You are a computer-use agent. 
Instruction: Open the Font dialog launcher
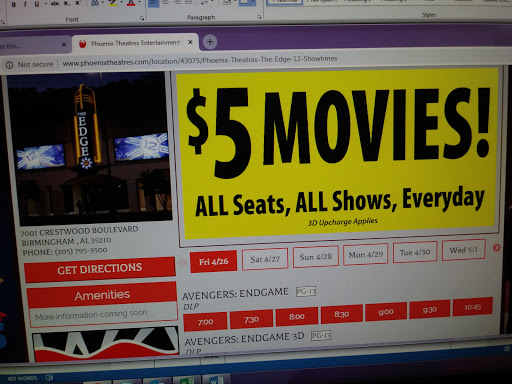142,18
